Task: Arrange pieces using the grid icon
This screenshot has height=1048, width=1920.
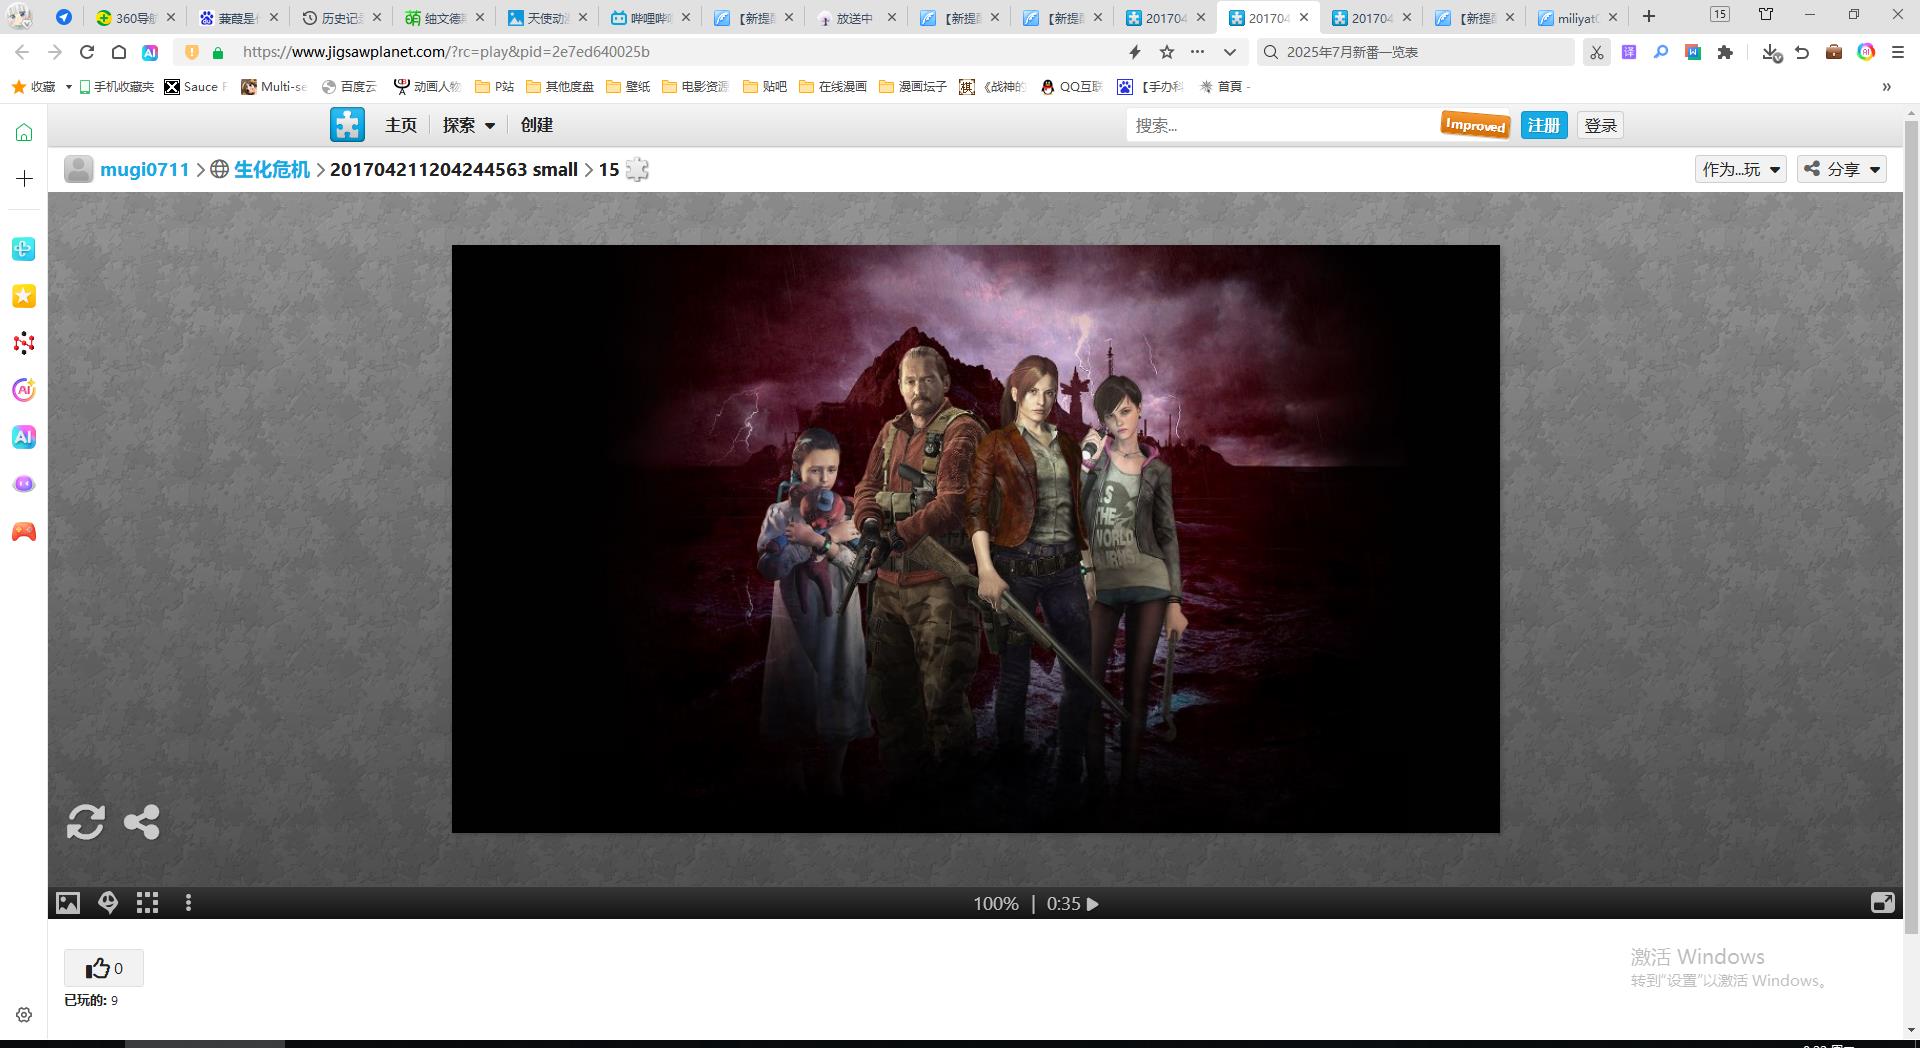Action: tap(148, 903)
